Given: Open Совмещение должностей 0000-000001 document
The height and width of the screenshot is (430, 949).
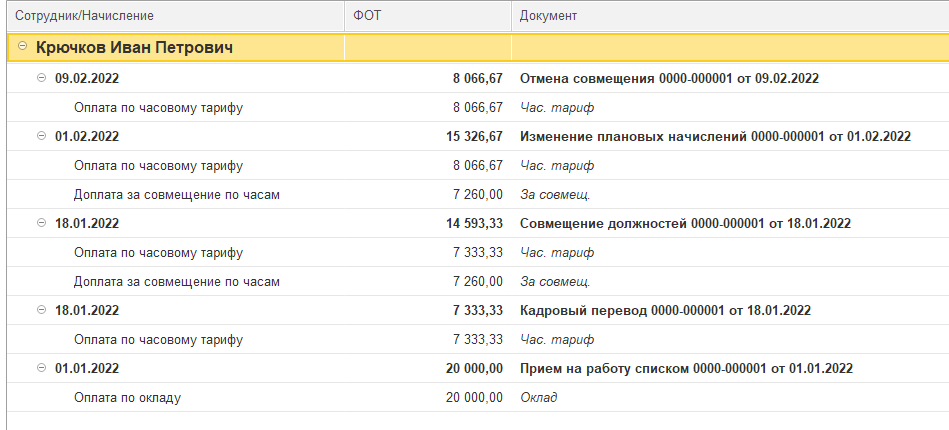Looking at the screenshot, I should pos(685,223).
